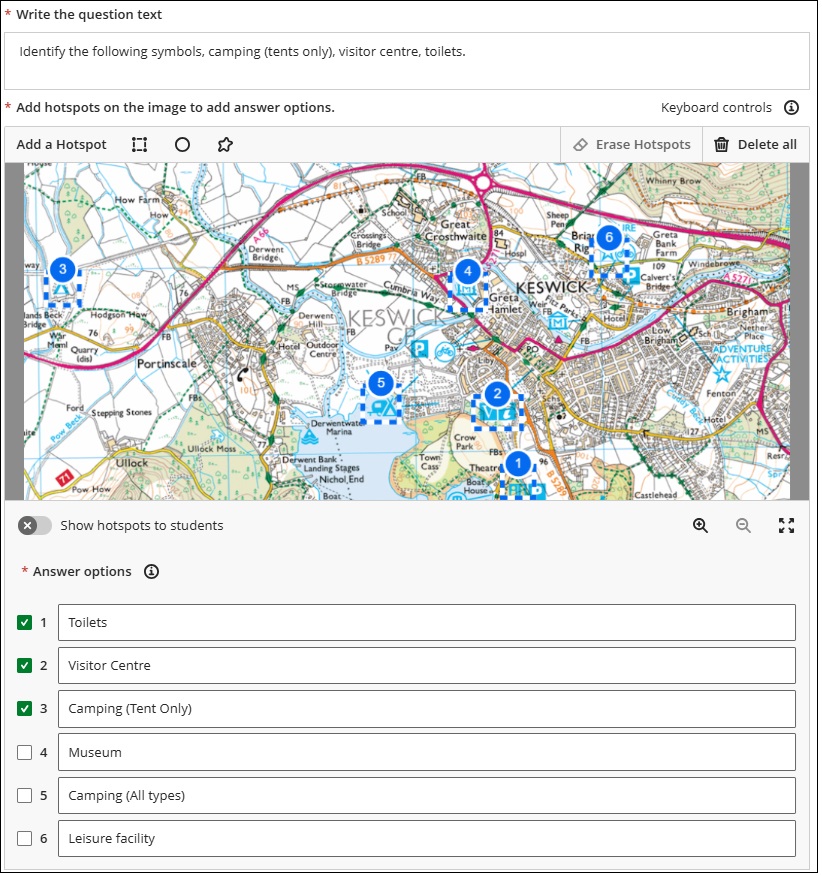
Task: Click Erase Hotspots button
Action: (x=631, y=145)
